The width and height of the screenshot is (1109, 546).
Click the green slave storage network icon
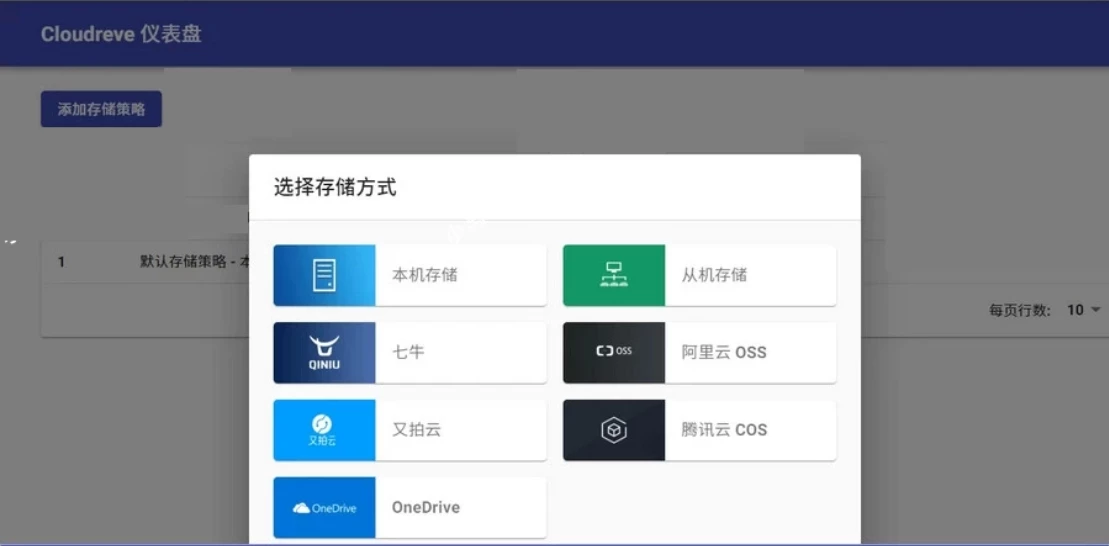[613, 275]
